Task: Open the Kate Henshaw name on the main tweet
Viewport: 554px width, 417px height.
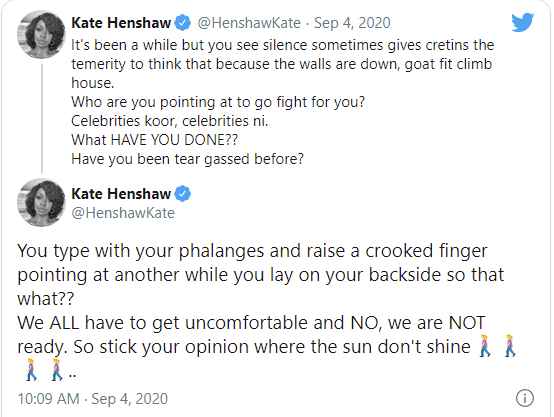Action: [x=121, y=194]
